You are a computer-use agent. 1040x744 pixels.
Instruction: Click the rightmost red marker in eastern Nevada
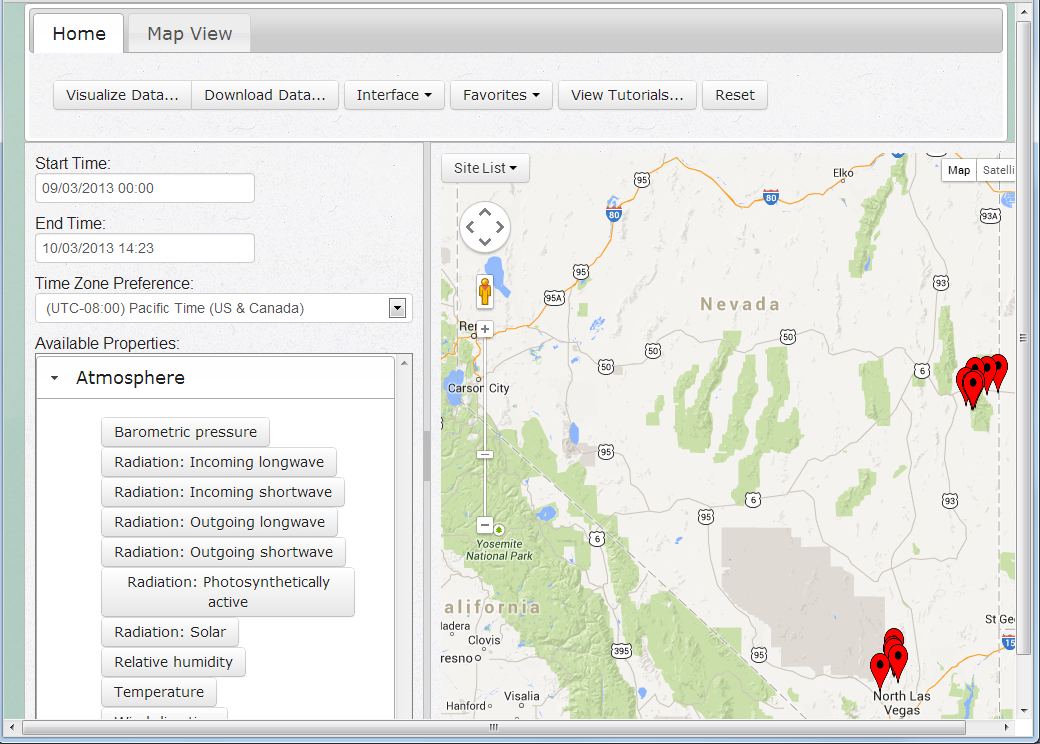tap(997, 368)
